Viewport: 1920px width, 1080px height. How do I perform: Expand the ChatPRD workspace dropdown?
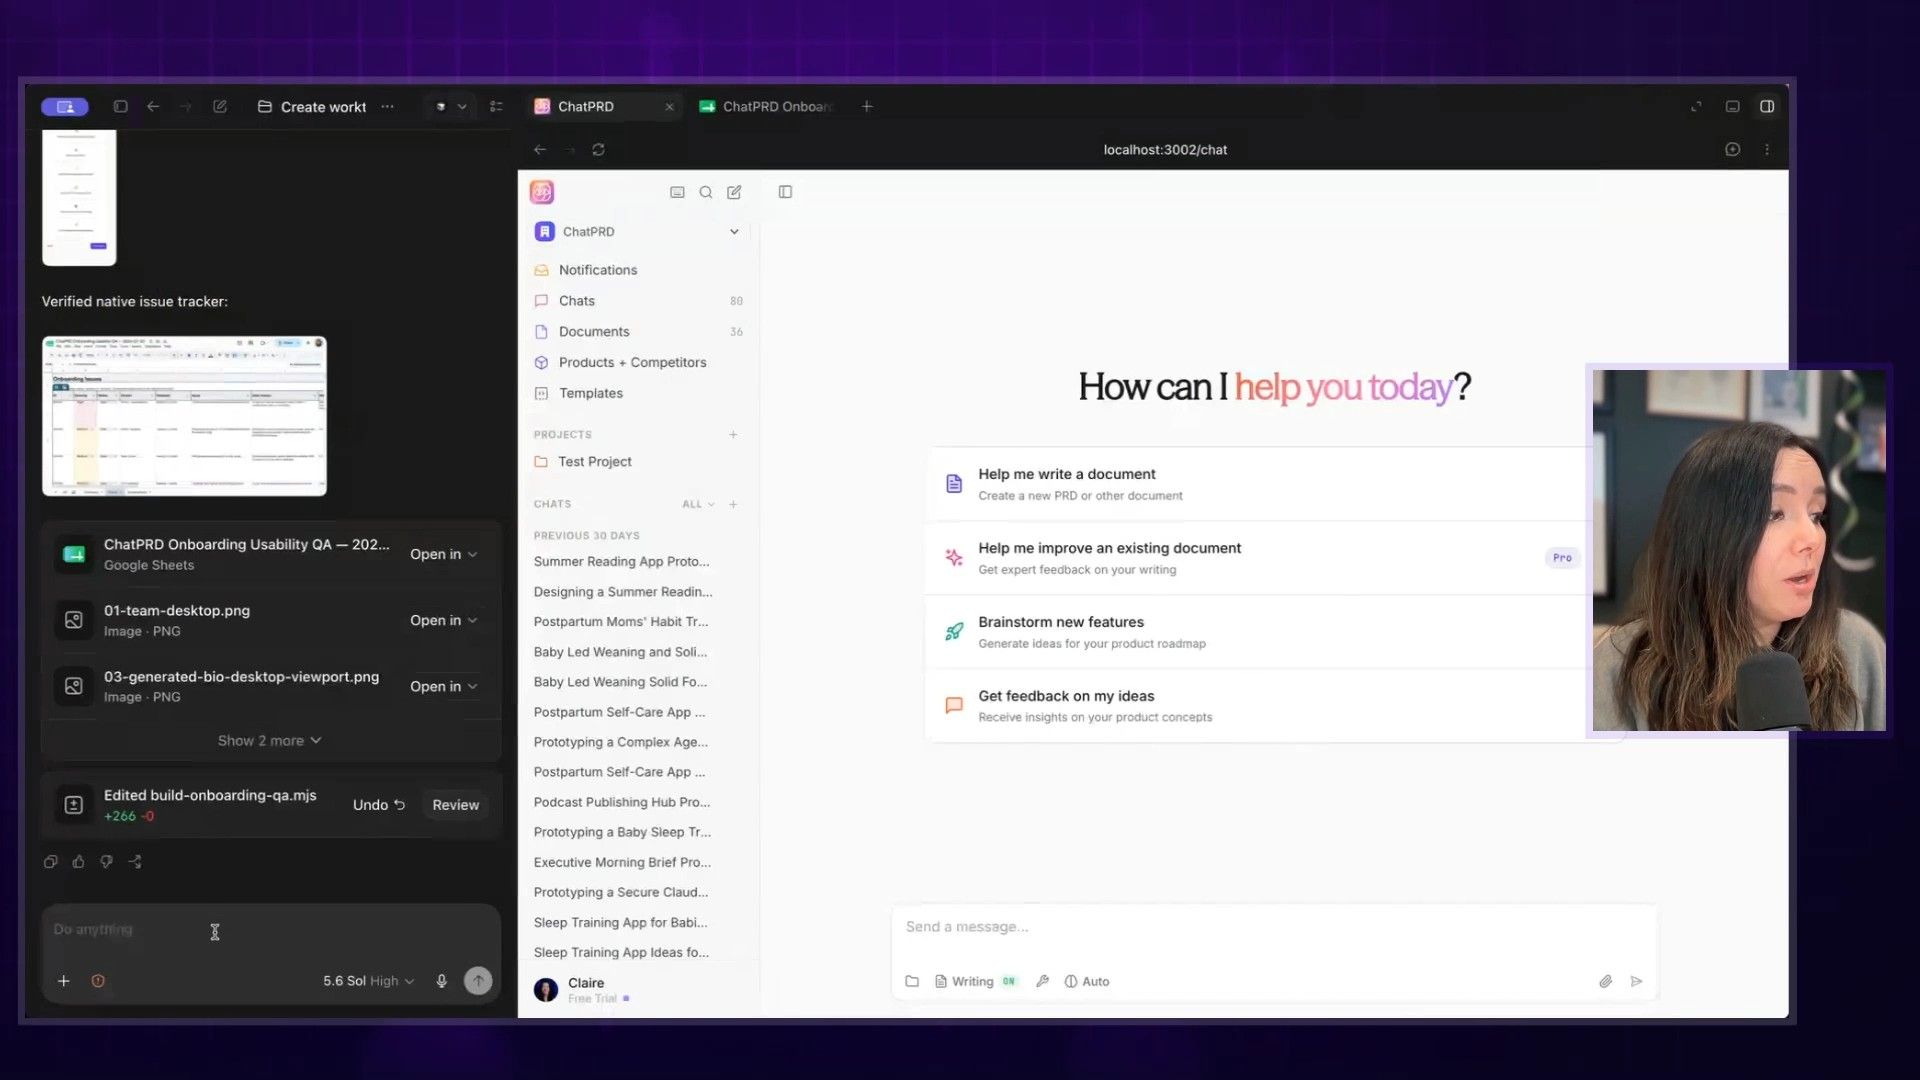point(734,232)
